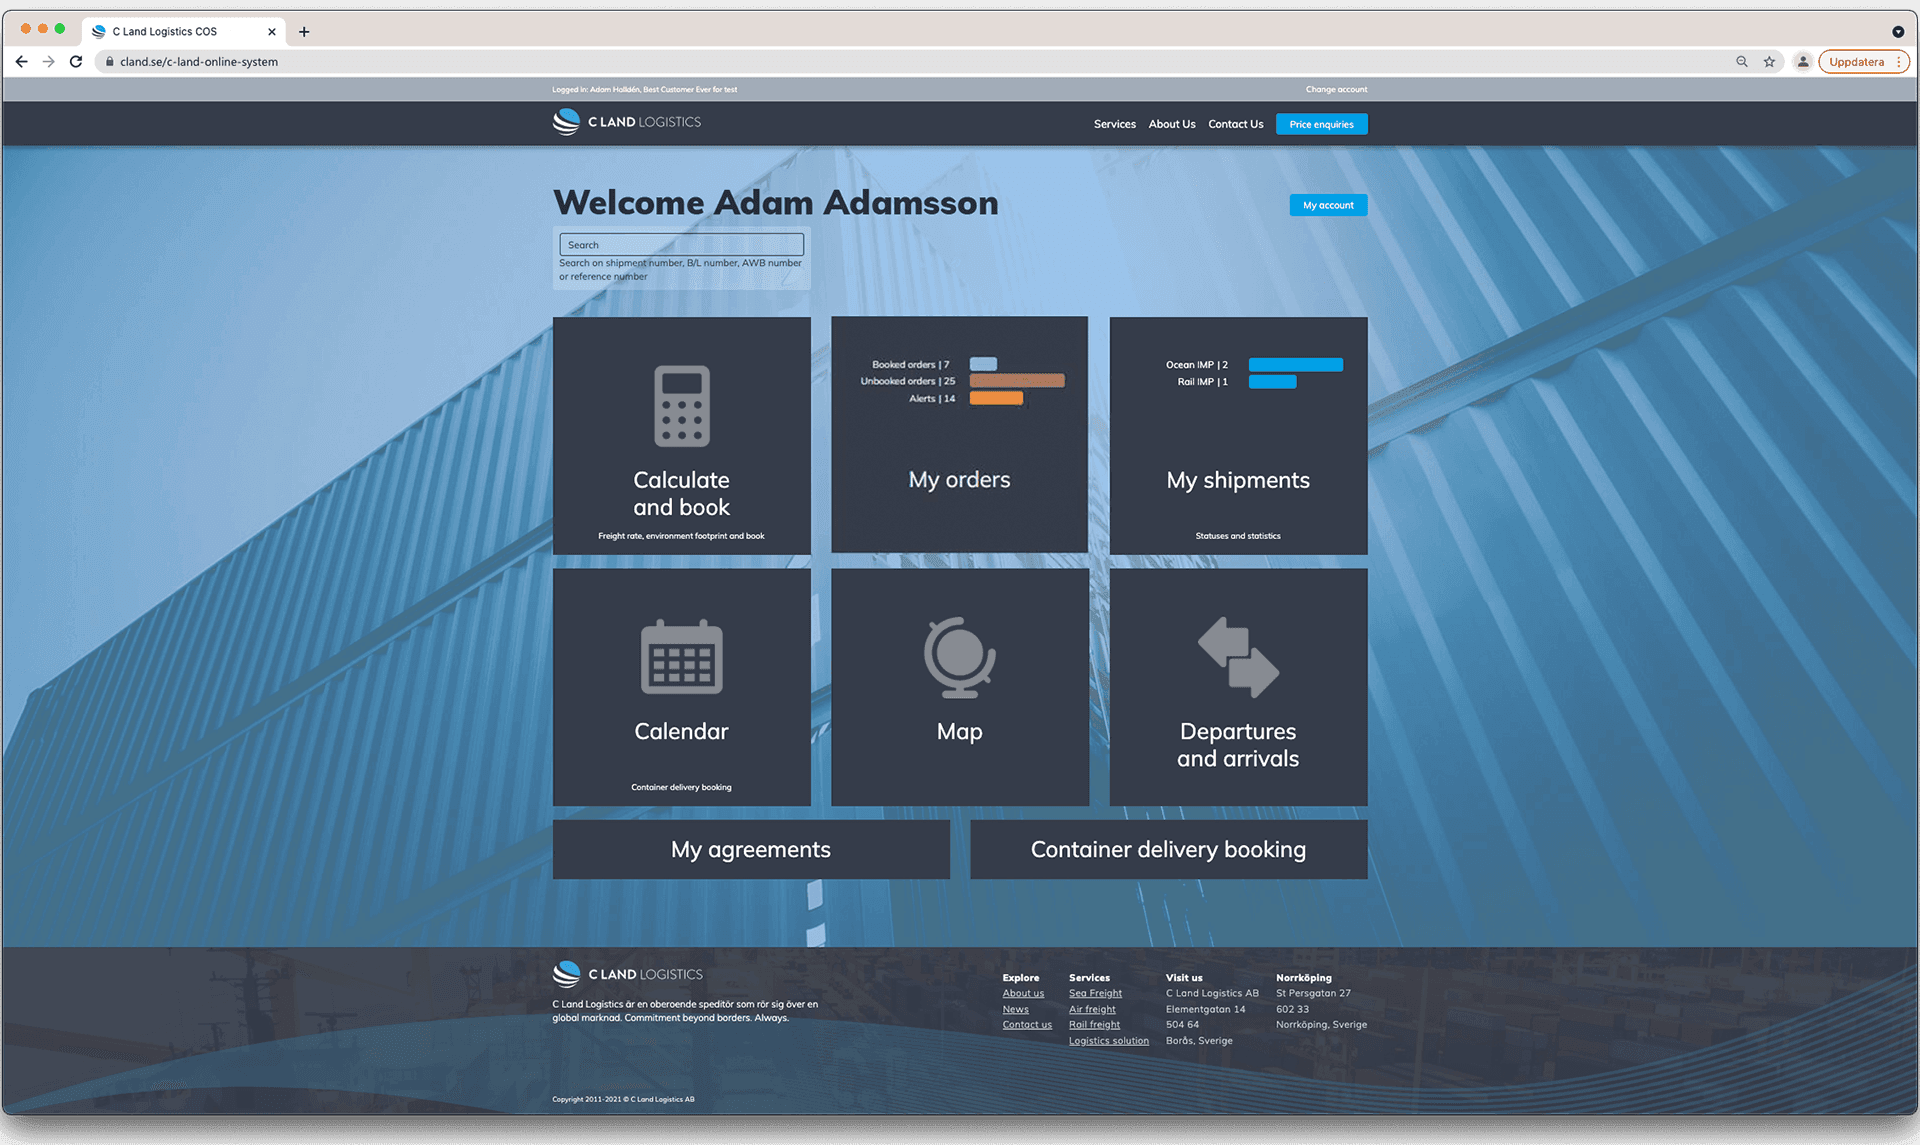Click the Departures and arrivals arrows icon
The image size is (1920, 1145).
pos(1238,657)
